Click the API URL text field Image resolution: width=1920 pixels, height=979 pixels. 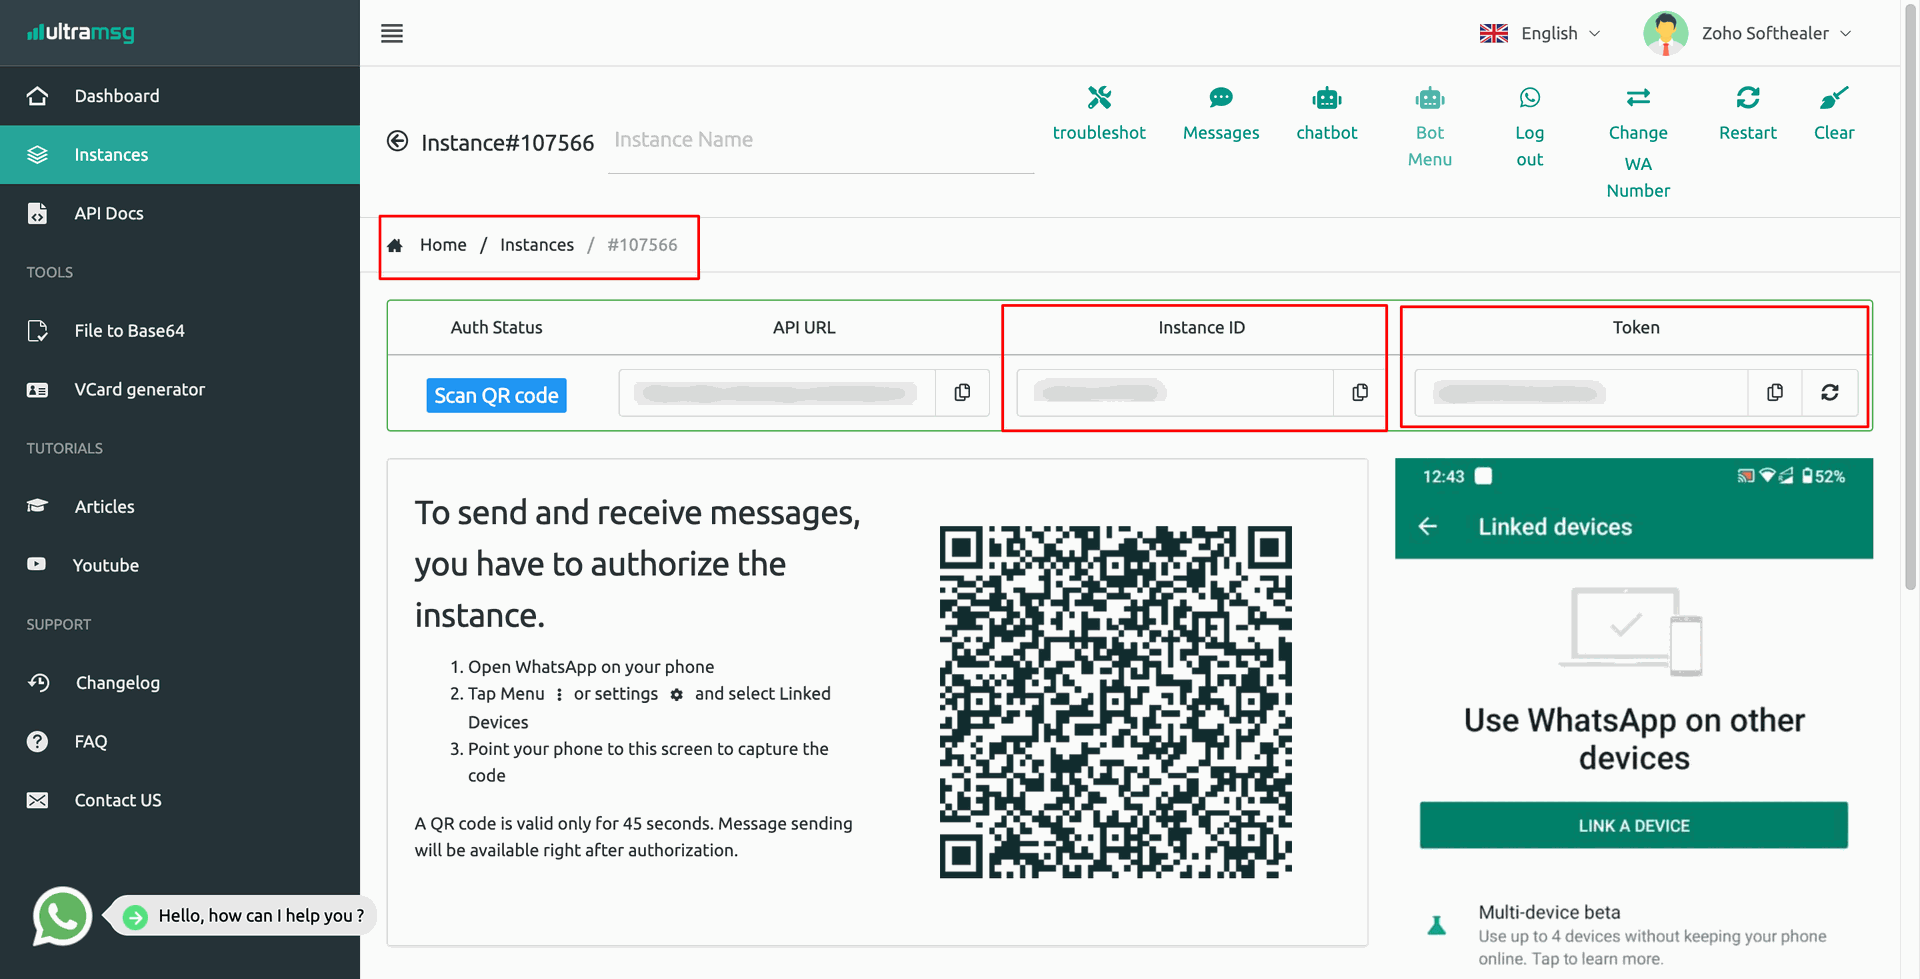(777, 393)
